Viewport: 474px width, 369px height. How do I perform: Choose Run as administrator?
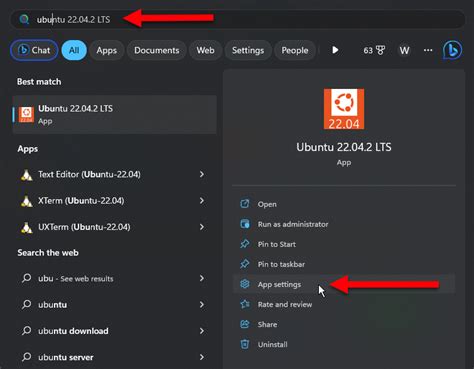293,224
